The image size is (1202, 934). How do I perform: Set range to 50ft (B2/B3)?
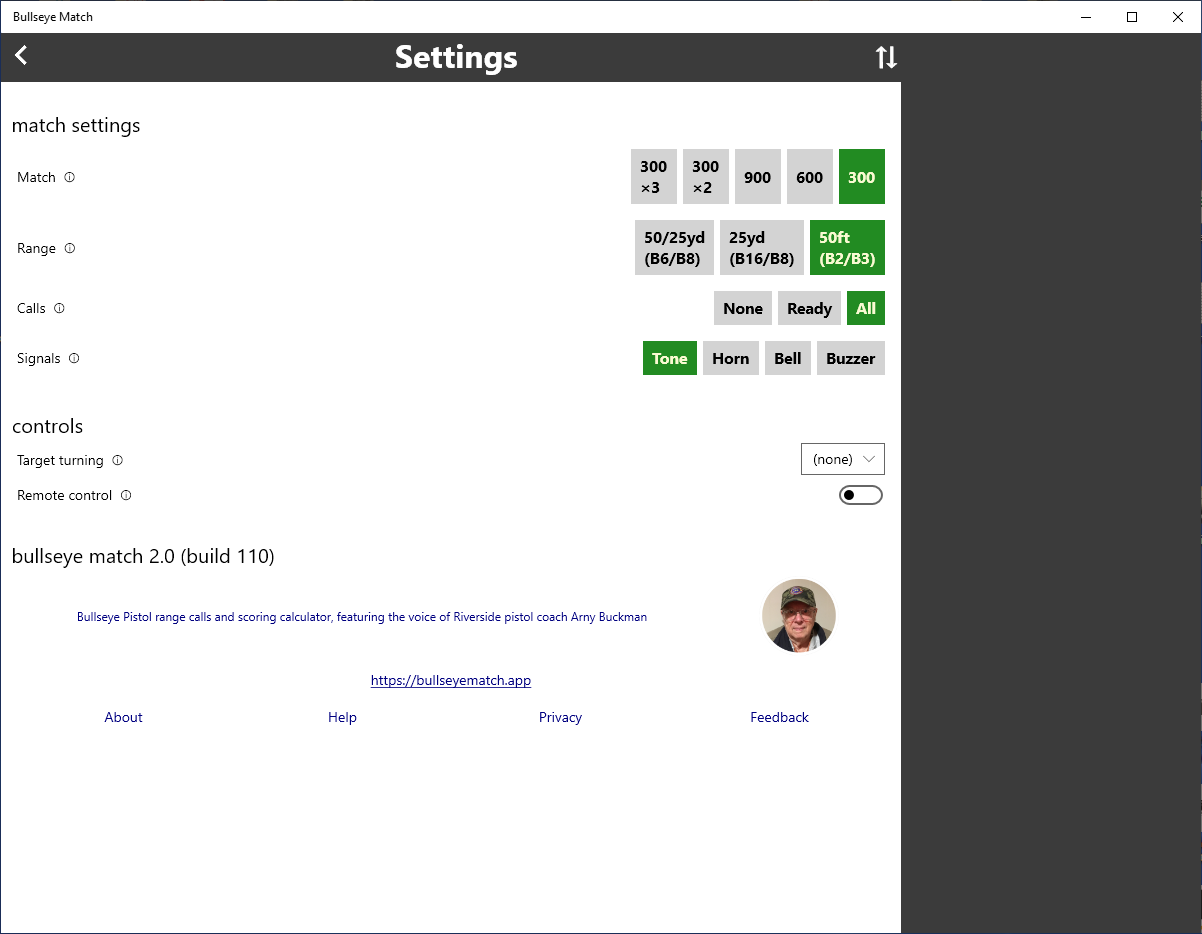(847, 248)
